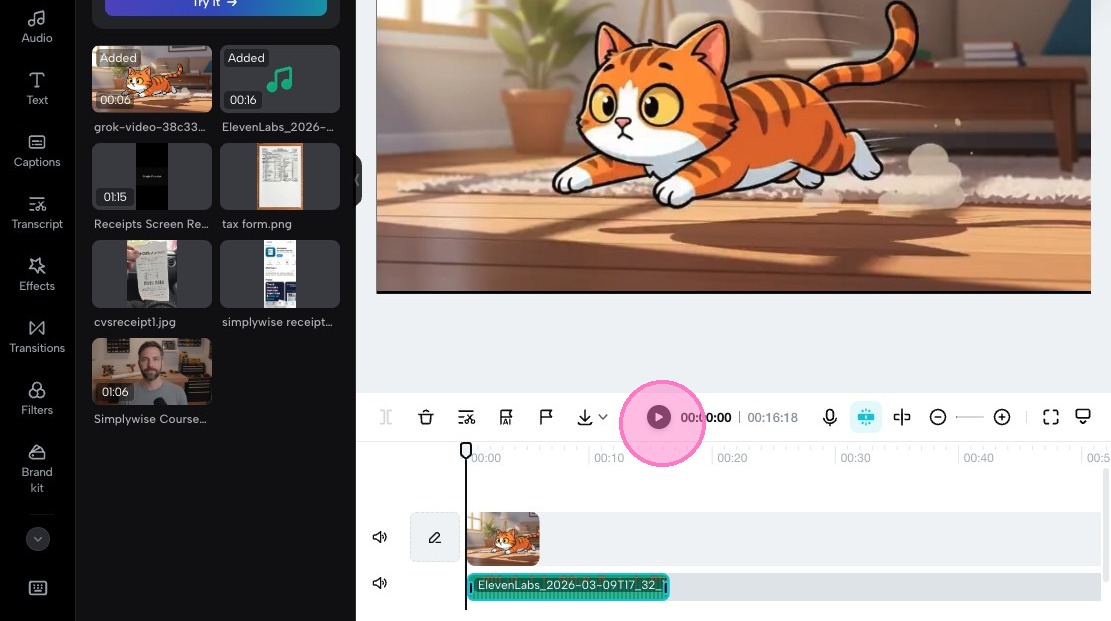Screen dimensions: 1111x621
Task: Mute the video track
Action: tap(380, 537)
